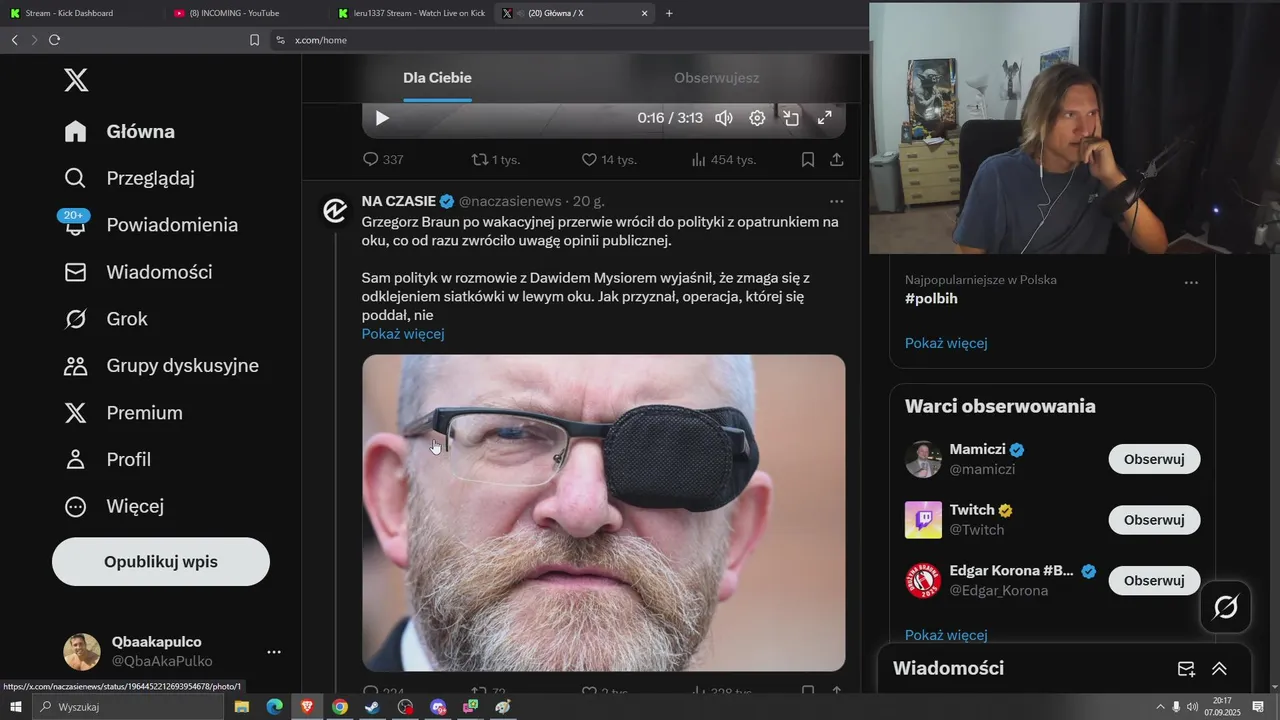This screenshot has width=1280, height=720.
Task: Show more trends via Pokaż więcej
Action: coord(946,343)
